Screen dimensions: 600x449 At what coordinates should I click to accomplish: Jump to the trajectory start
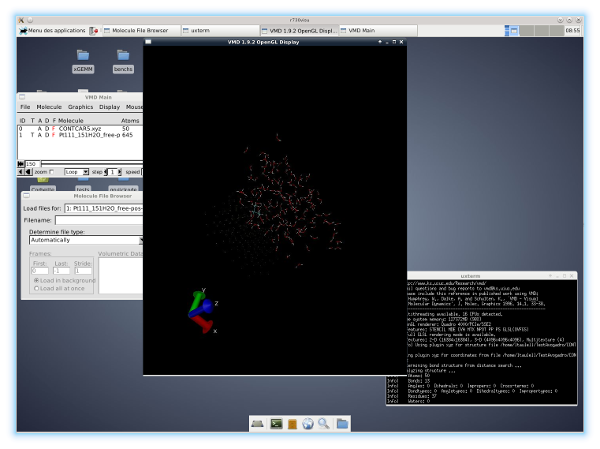point(21,164)
